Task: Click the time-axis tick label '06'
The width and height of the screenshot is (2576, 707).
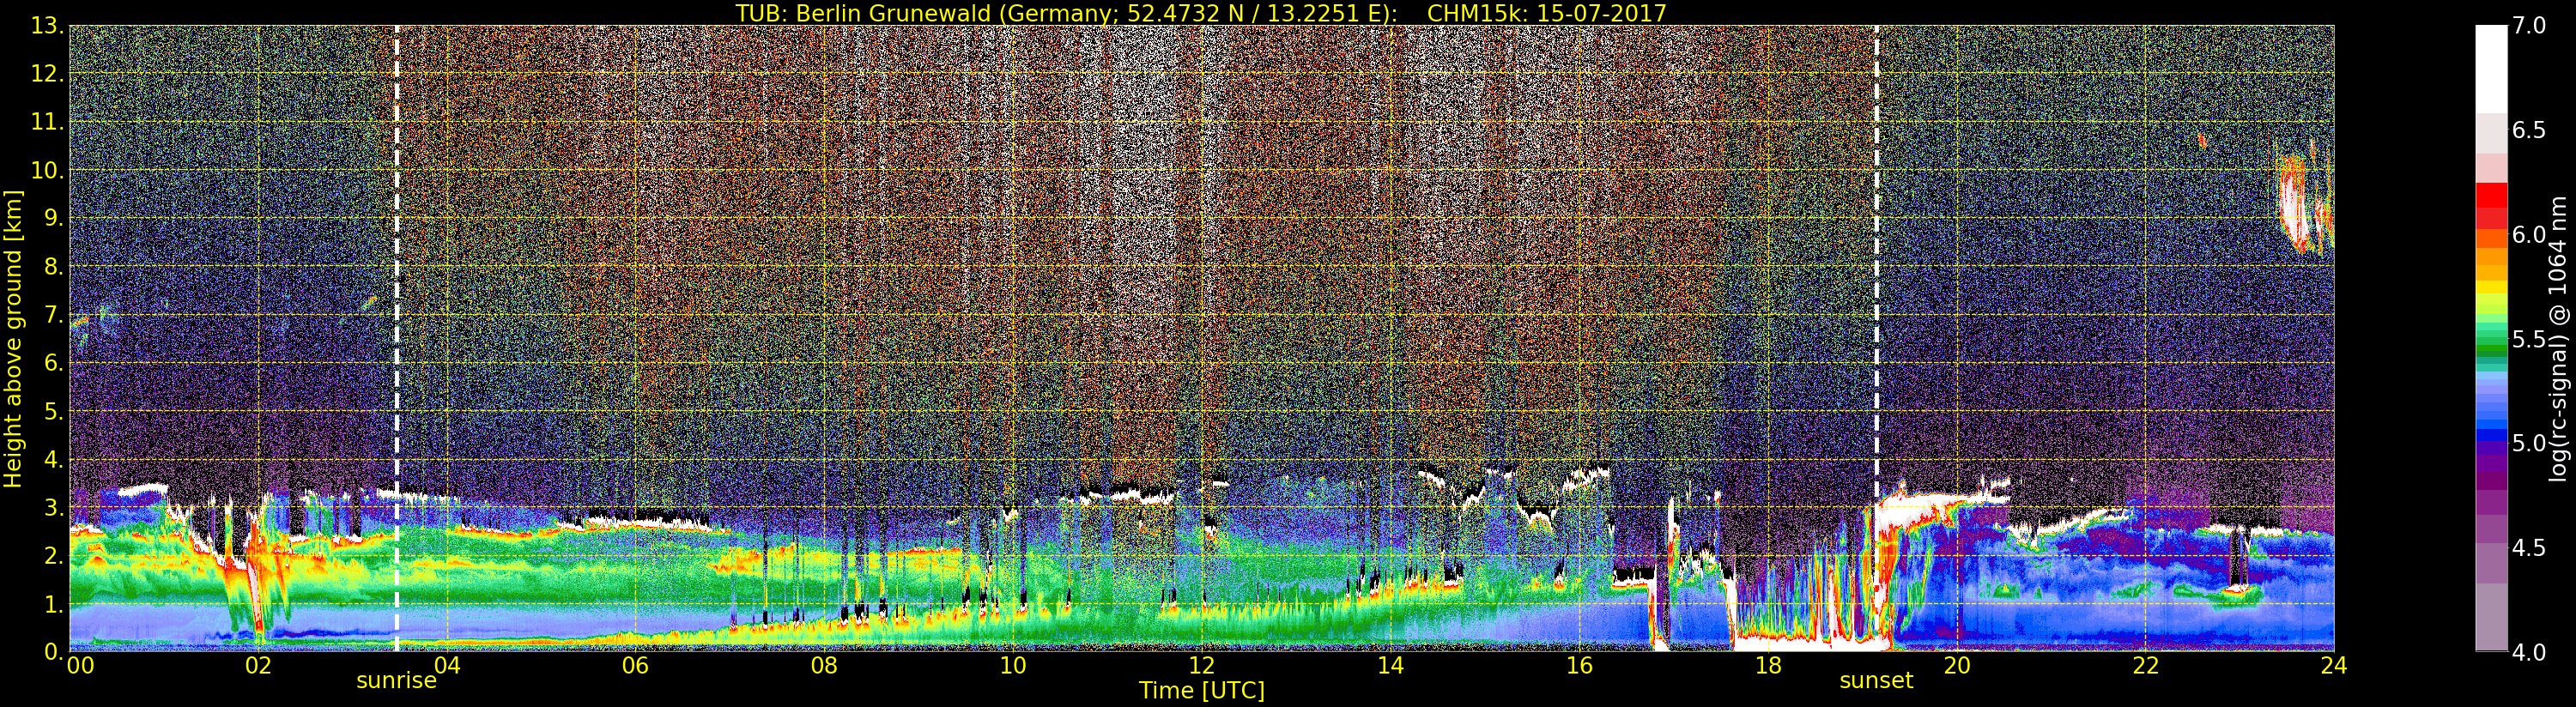Action: pos(635,666)
